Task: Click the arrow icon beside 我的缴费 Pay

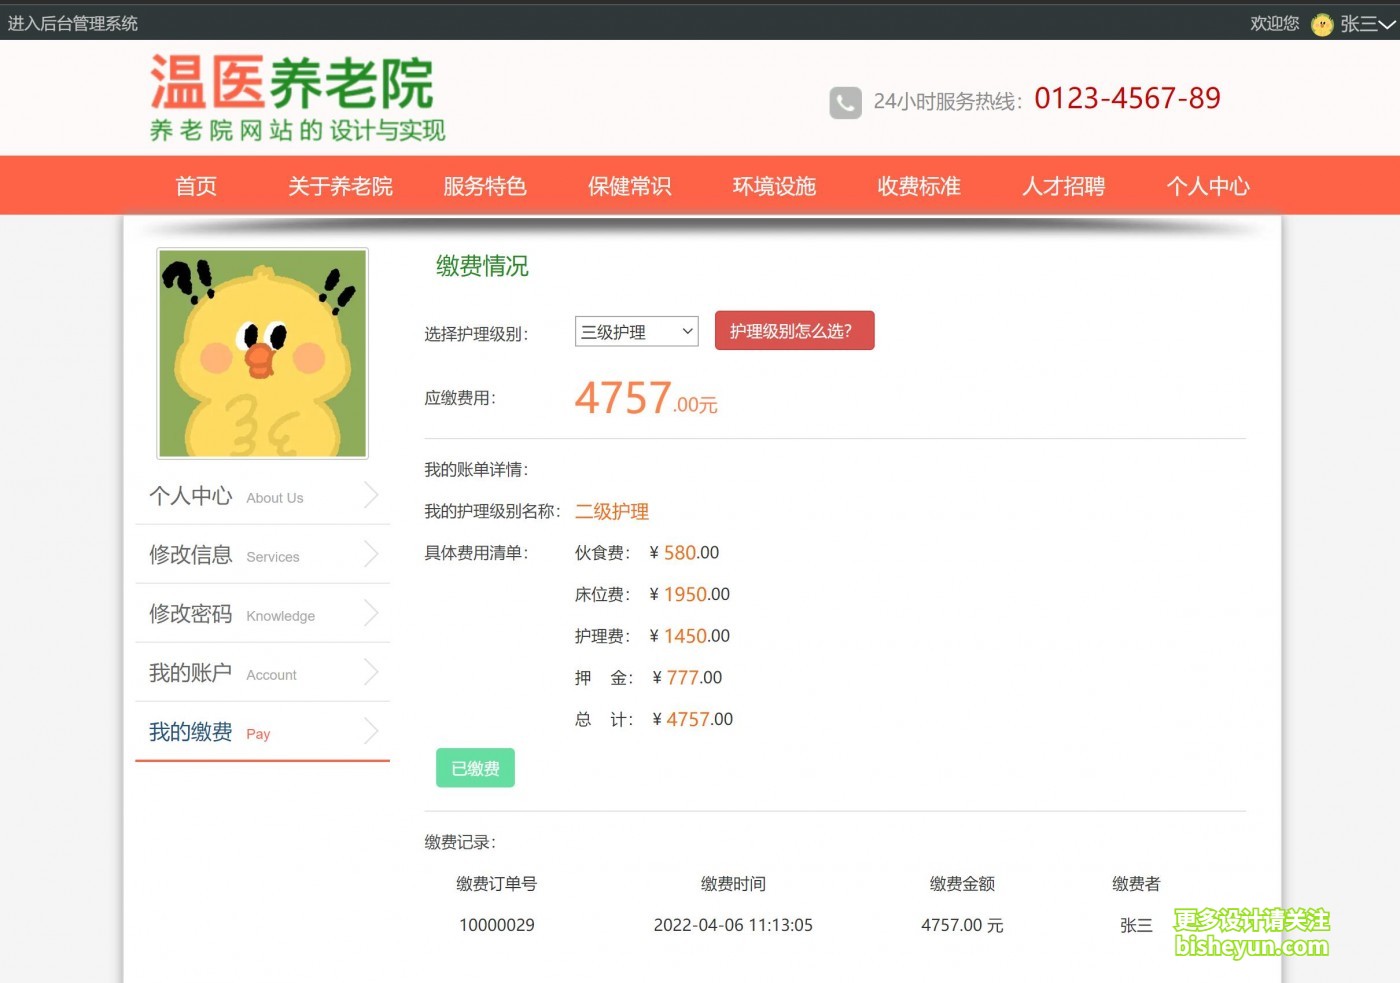Action: (371, 731)
